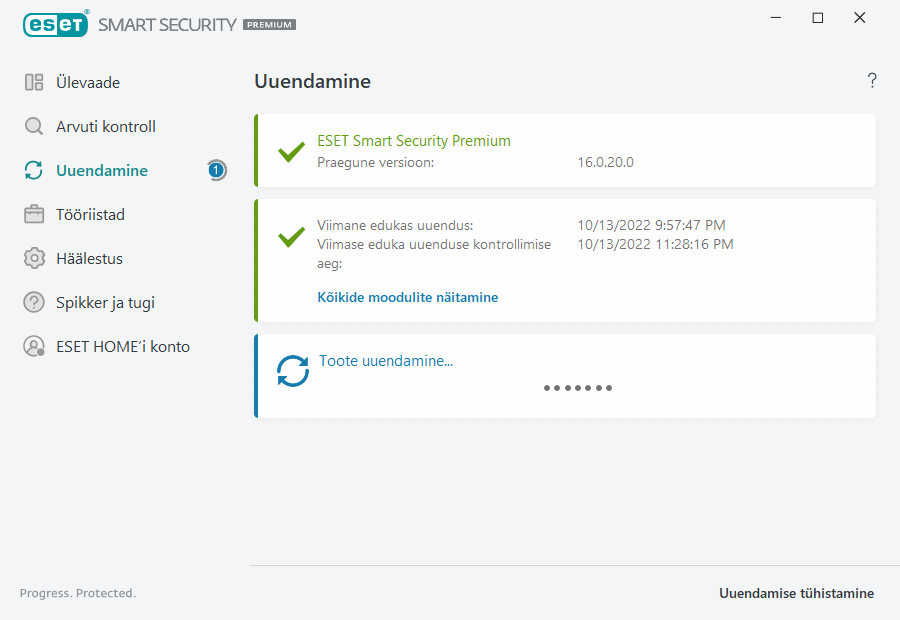
Task: Click the Spikker ja tugi question icon
Action: (x=34, y=303)
